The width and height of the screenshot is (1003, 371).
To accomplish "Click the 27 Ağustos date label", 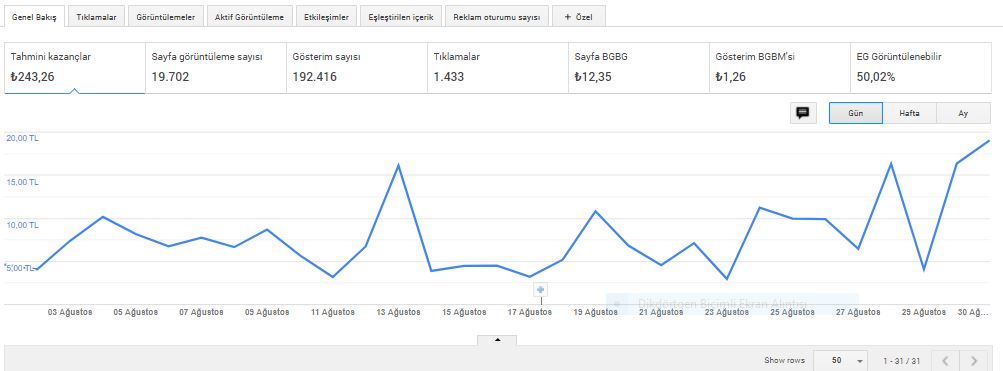I will pyautogui.click(x=858, y=312).
